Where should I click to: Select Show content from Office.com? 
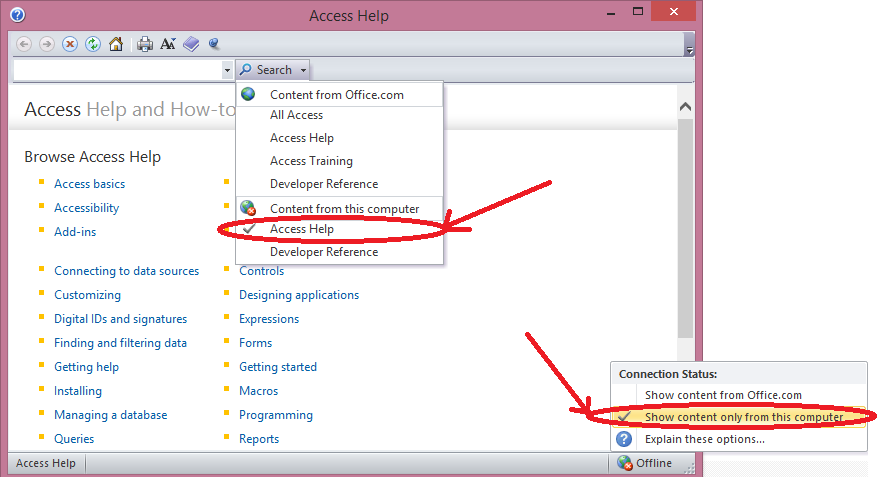723,395
